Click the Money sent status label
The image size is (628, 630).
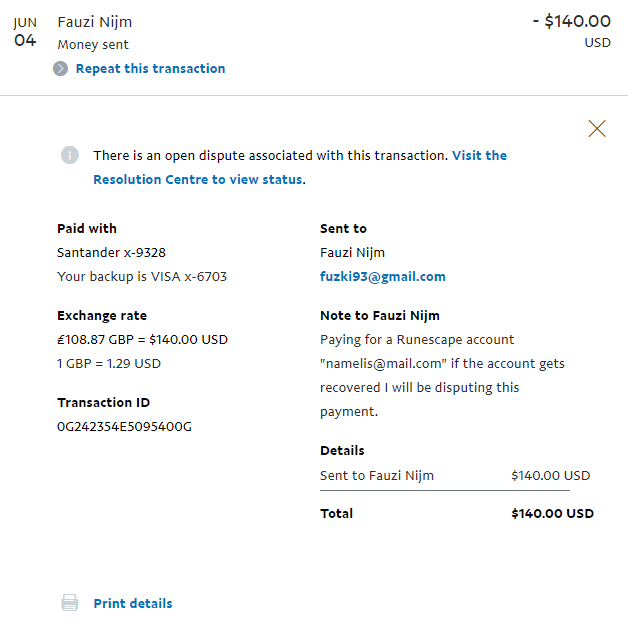point(93,45)
